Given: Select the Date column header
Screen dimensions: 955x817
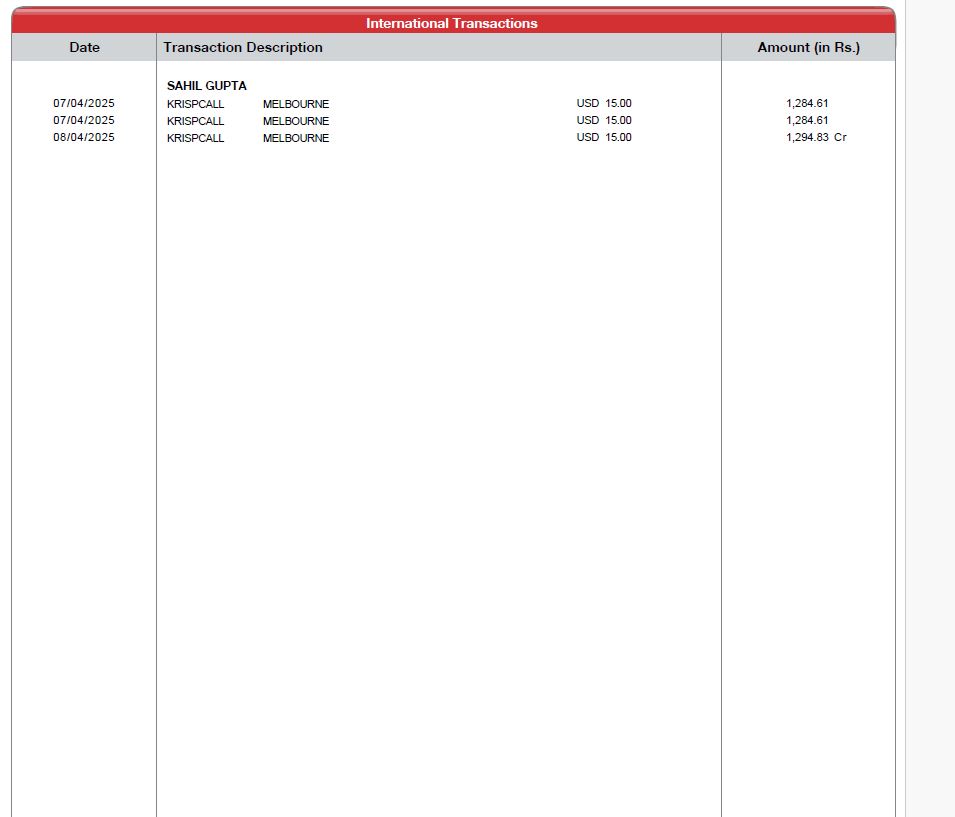Looking at the screenshot, I should click(84, 48).
